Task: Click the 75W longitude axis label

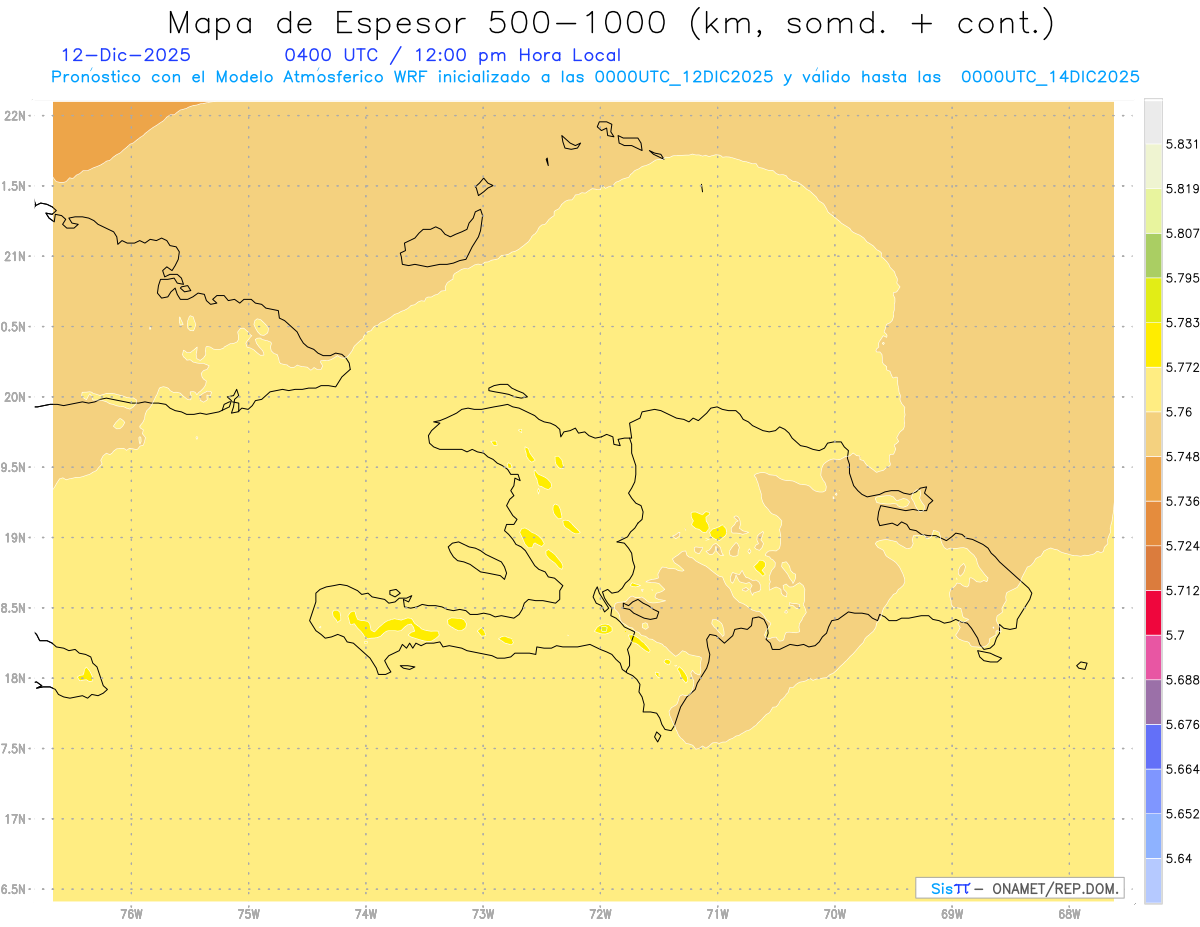Action: point(249,914)
